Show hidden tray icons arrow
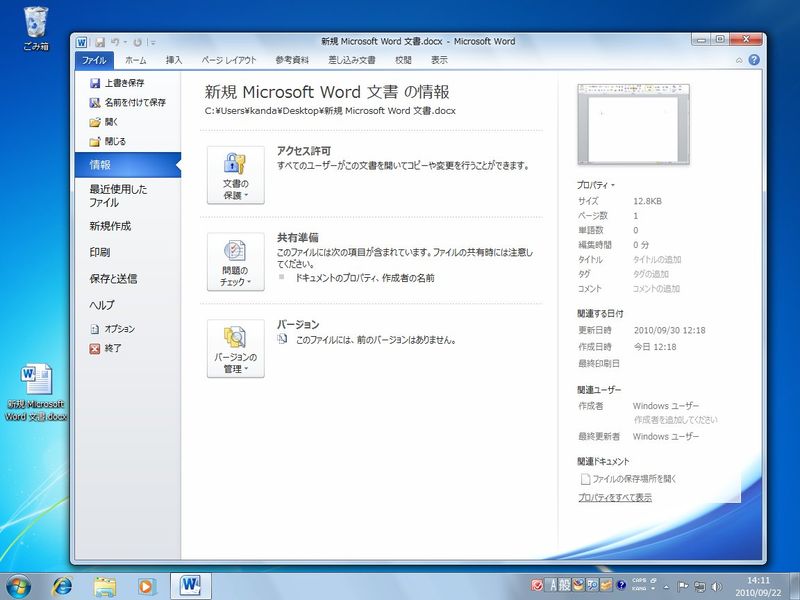Image resolution: width=800 pixels, height=600 pixels. tap(666, 586)
